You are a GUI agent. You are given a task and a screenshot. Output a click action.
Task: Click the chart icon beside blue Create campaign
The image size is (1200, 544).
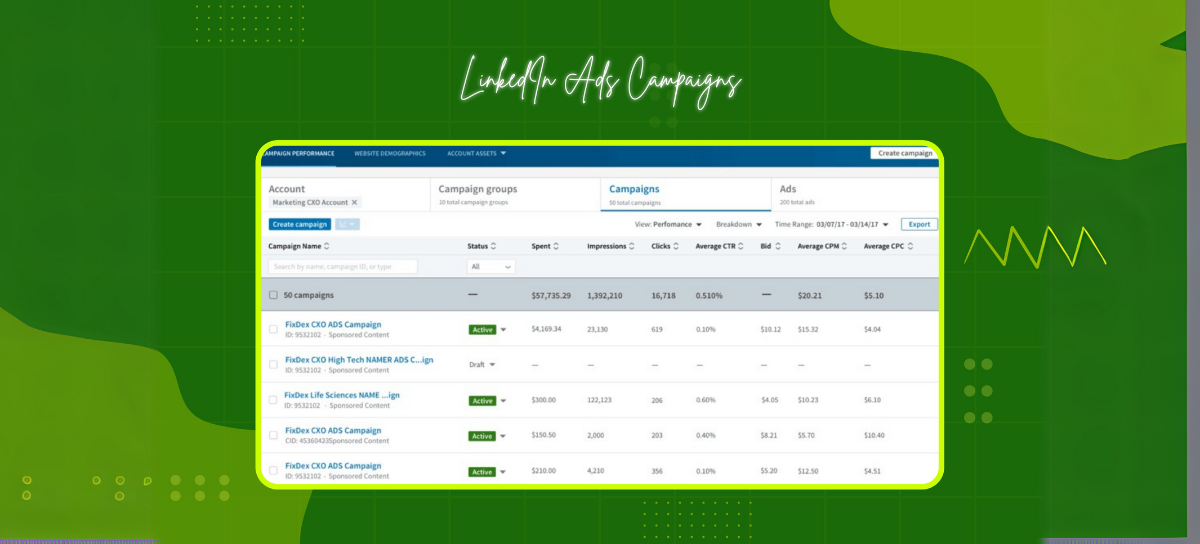click(x=347, y=225)
